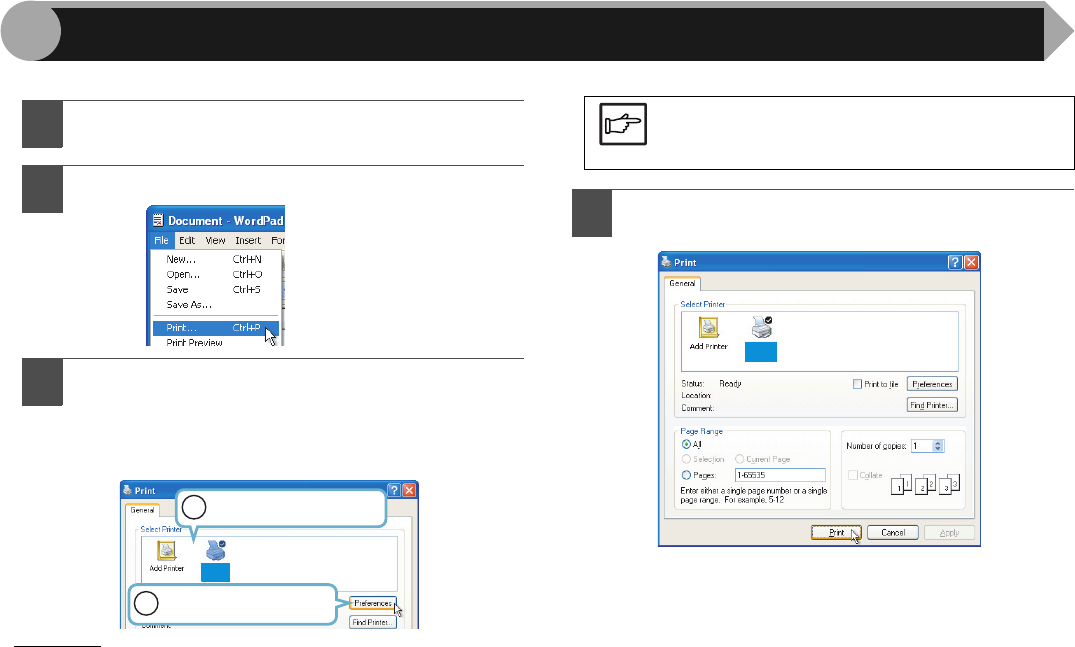Select the Pages radio button
The image size is (1075, 647).
tap(686, 475)
